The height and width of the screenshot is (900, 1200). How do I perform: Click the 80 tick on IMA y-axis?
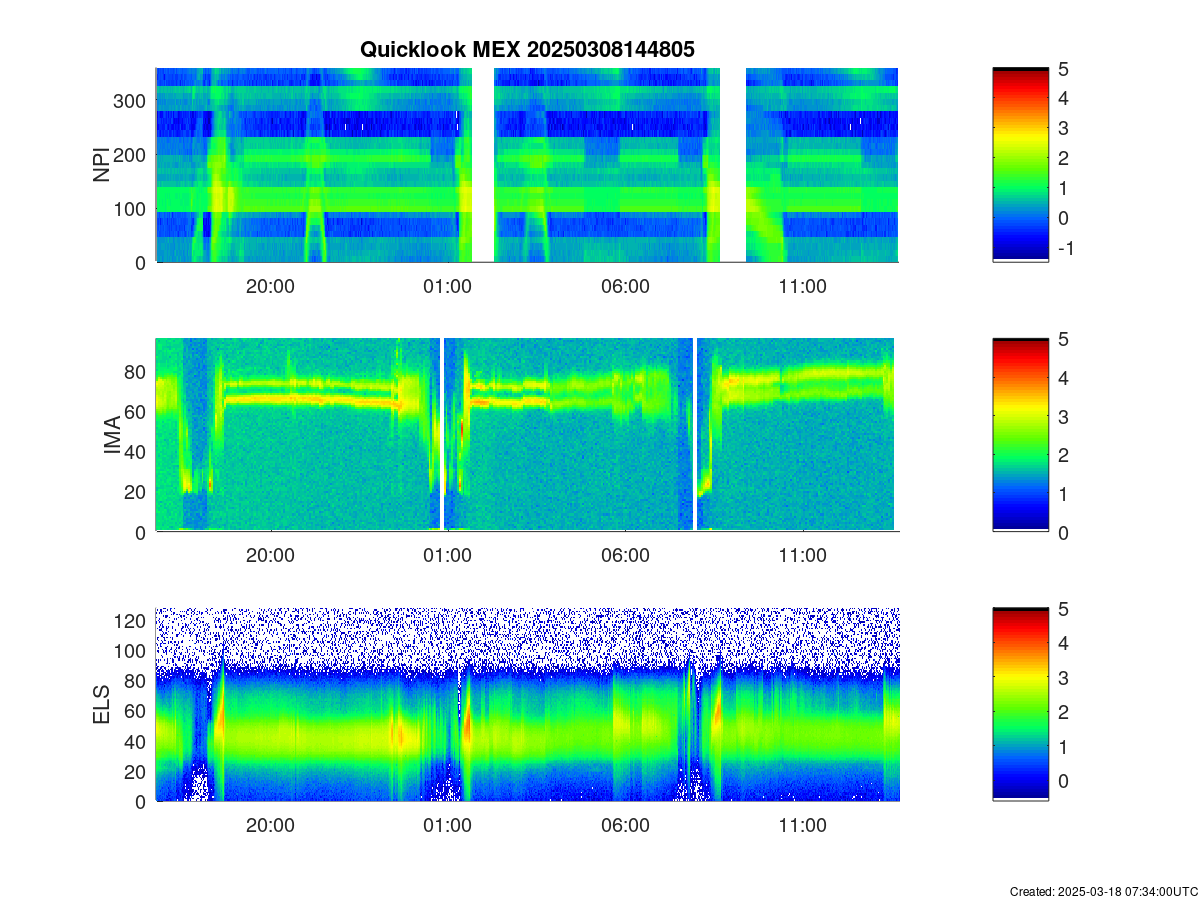[137, 372]
